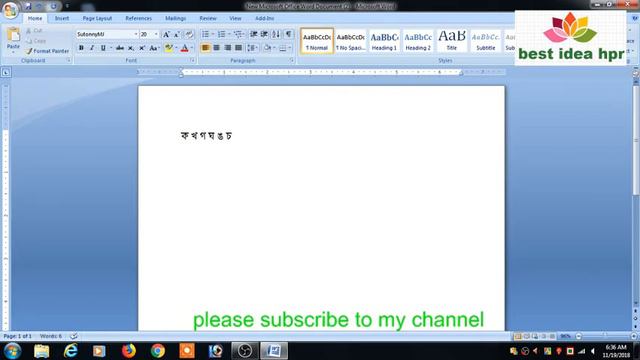The height and width of the screenshot is (360, 640).
Task: Open font color dropdown arrow
Action: click(192, 48)
